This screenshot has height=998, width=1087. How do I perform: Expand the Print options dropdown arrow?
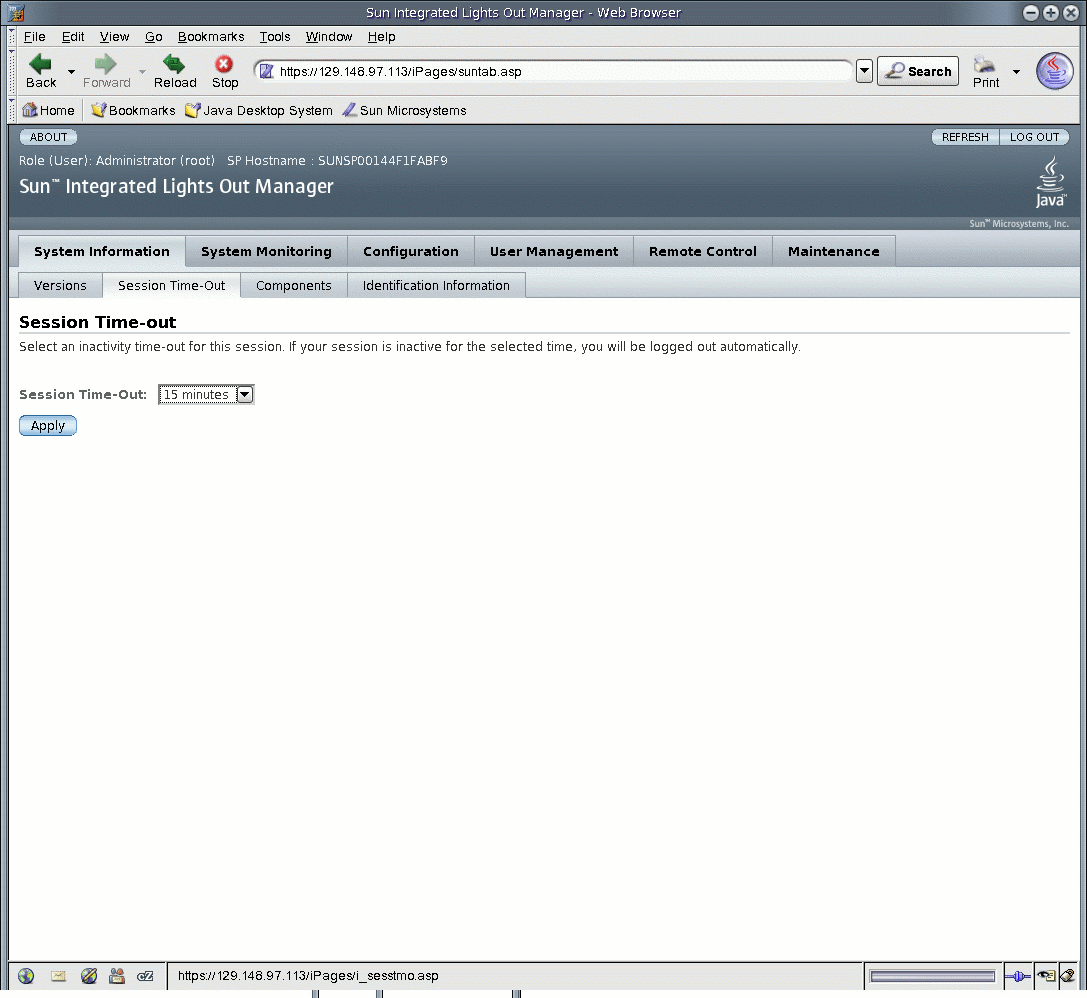[1016, 71]
